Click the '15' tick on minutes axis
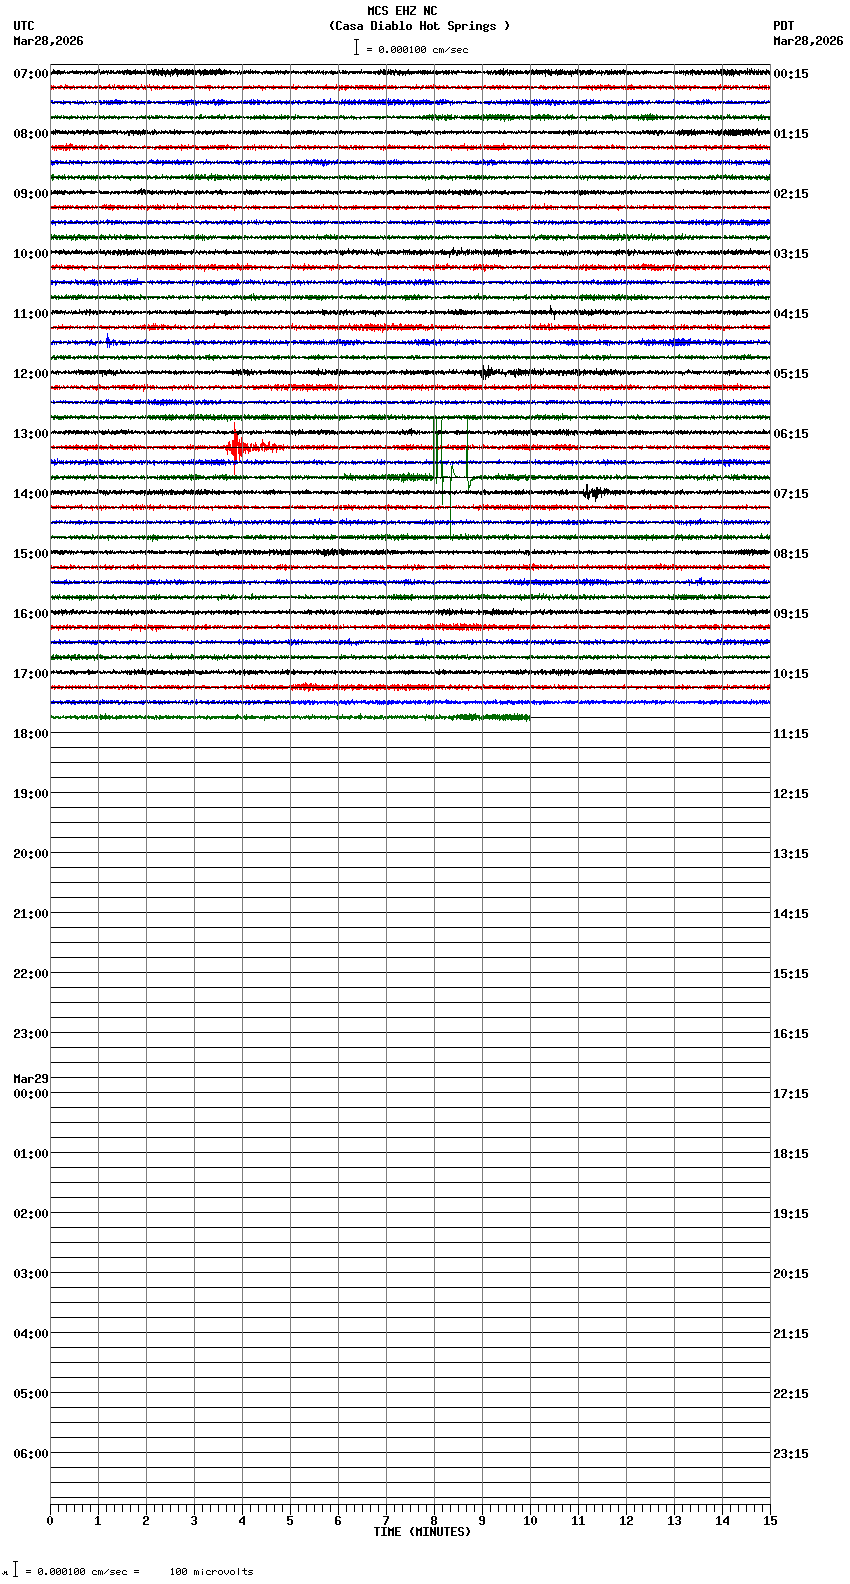The width and height of the screenshot is (850, 1584). (770, 1521)
